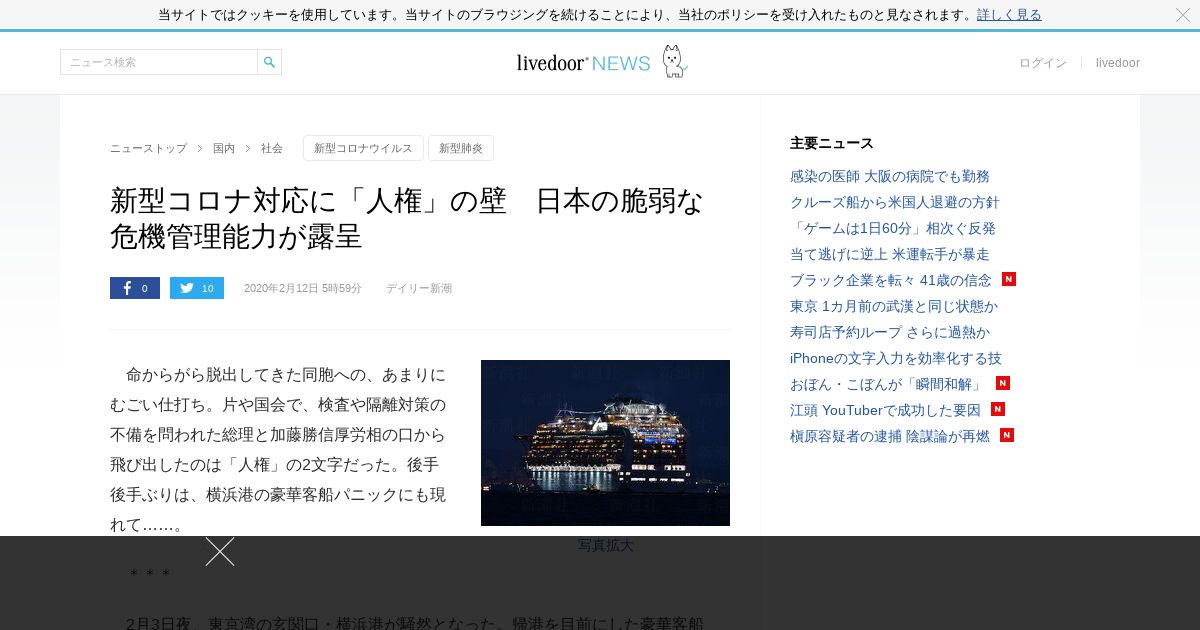Screen dimensions: 1200x630
Task: Open 感染の医師 大阪の病院でも勤務 headline
Action: pyautogui.click(x=890, y=176)
